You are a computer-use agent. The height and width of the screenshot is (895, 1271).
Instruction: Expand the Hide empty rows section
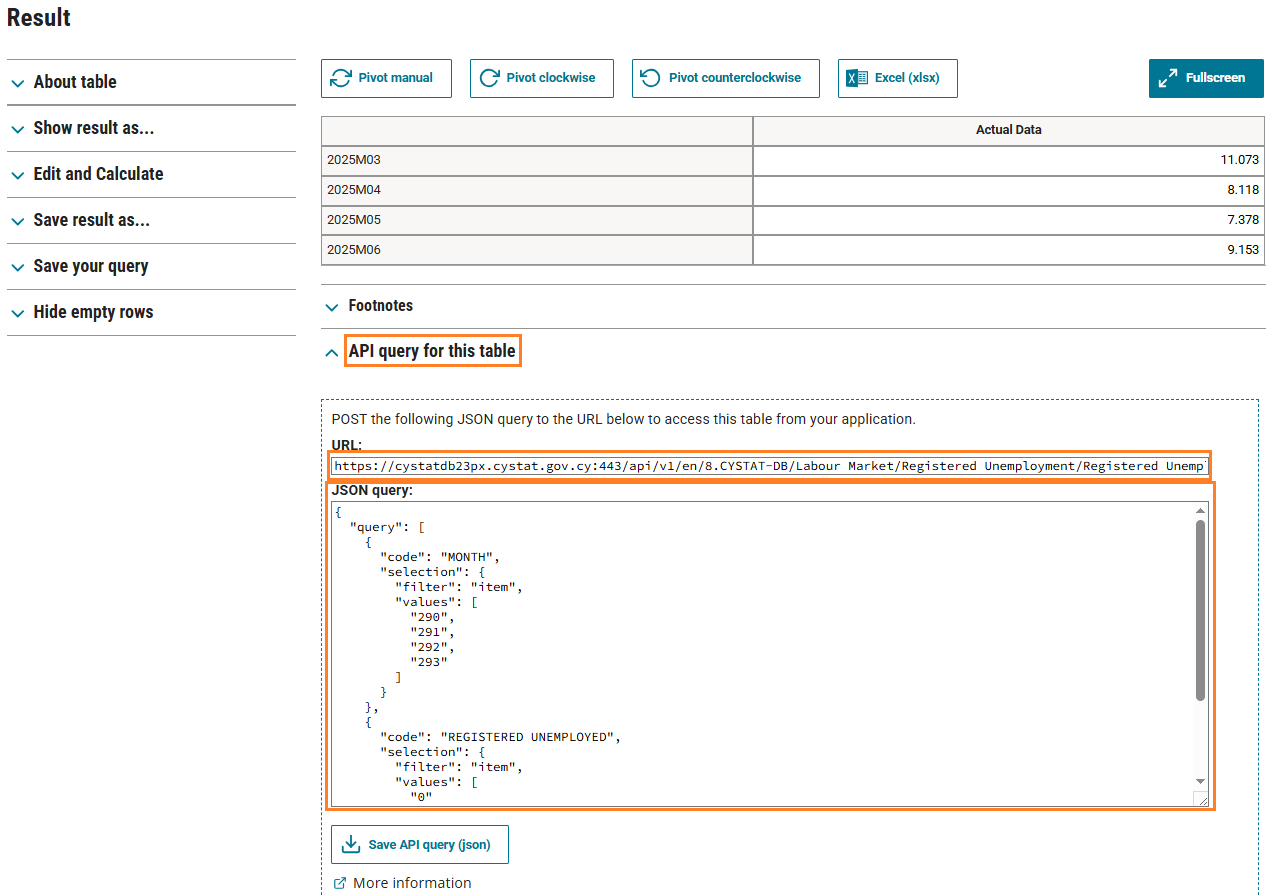point(93,312)
